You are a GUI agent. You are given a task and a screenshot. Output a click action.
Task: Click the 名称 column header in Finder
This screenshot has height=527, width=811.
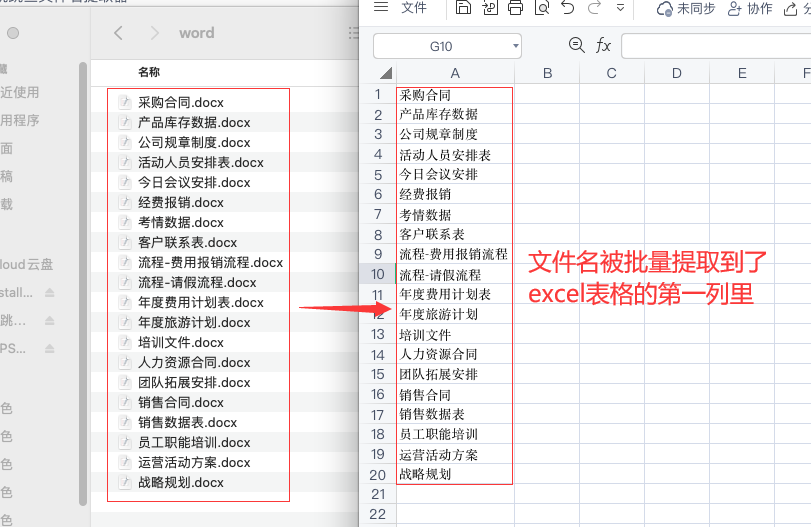coord(149,72)
